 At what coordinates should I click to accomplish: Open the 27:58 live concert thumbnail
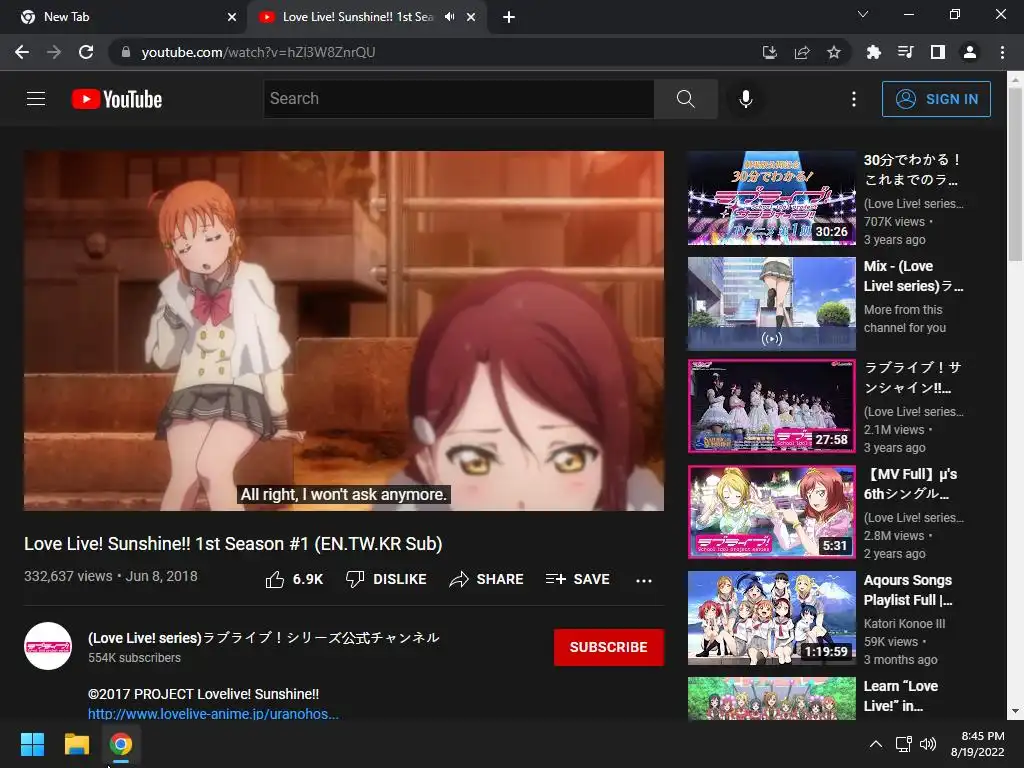[771, 406]
